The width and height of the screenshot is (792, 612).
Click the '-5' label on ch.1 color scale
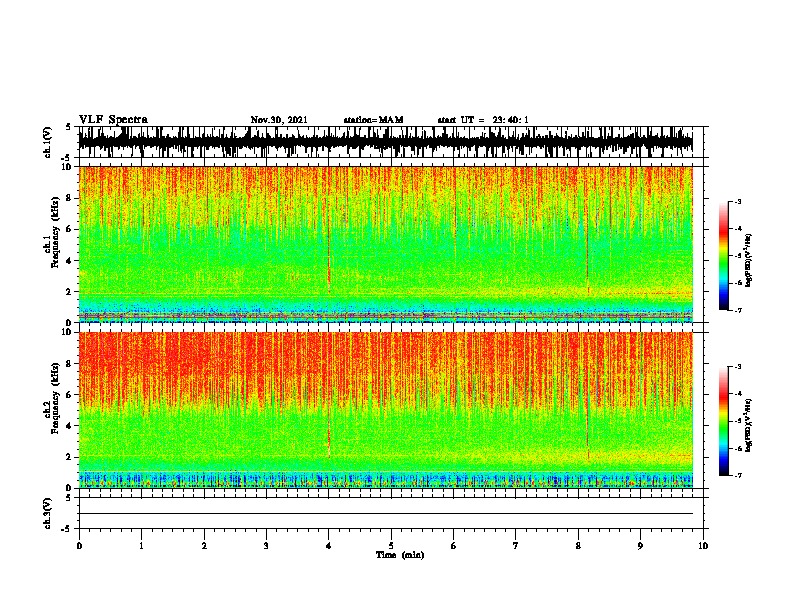coord(737,256)
